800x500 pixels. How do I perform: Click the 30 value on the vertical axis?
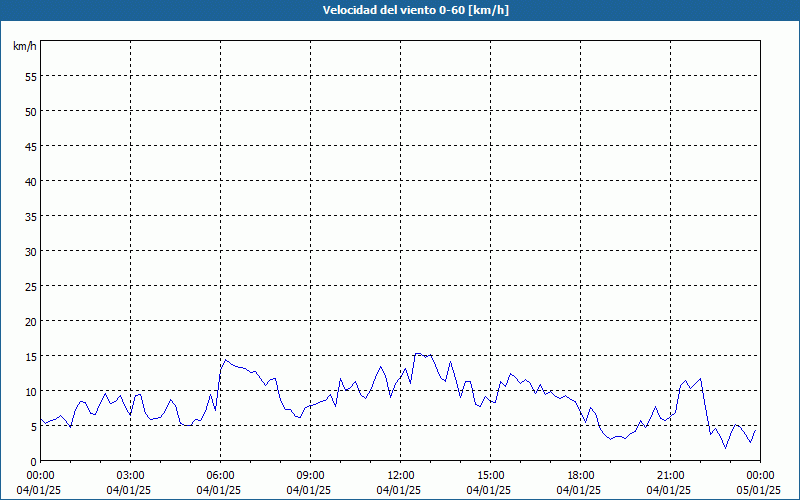pyautogui.click(x=31, y=252)
